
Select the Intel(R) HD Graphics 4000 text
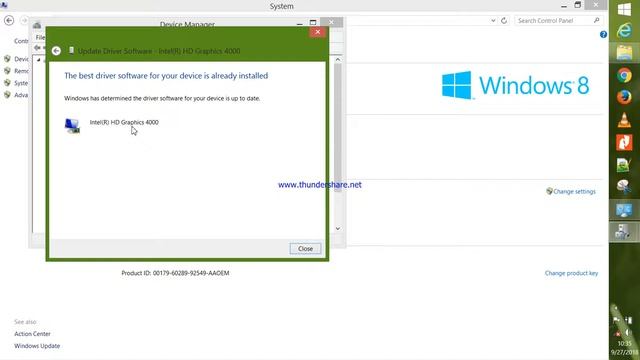124,122
